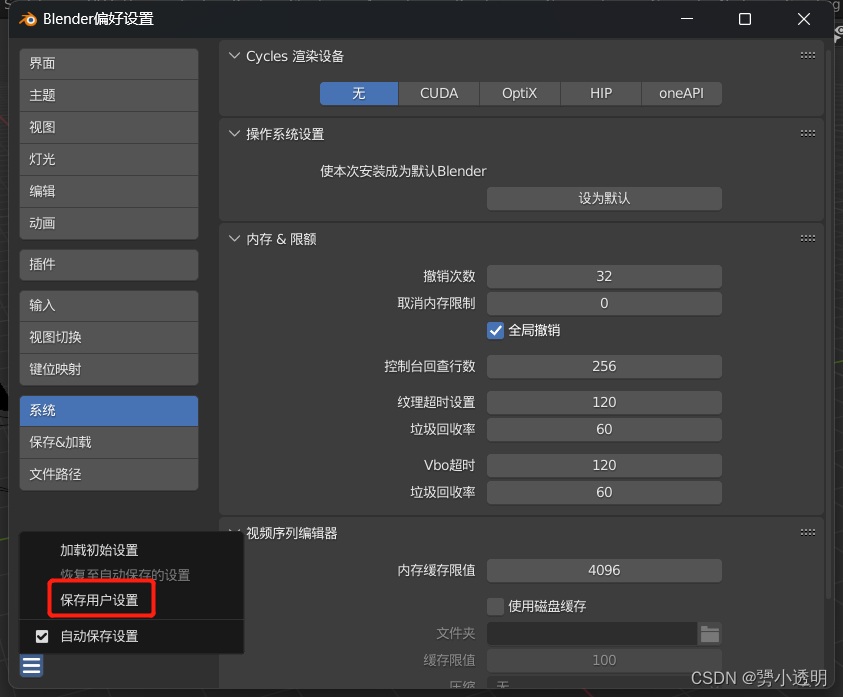Collapse the Cycles 渲染设备 panel
This screenshot has height=697, width=843.
pyautogui.click(x=234, y=55)
